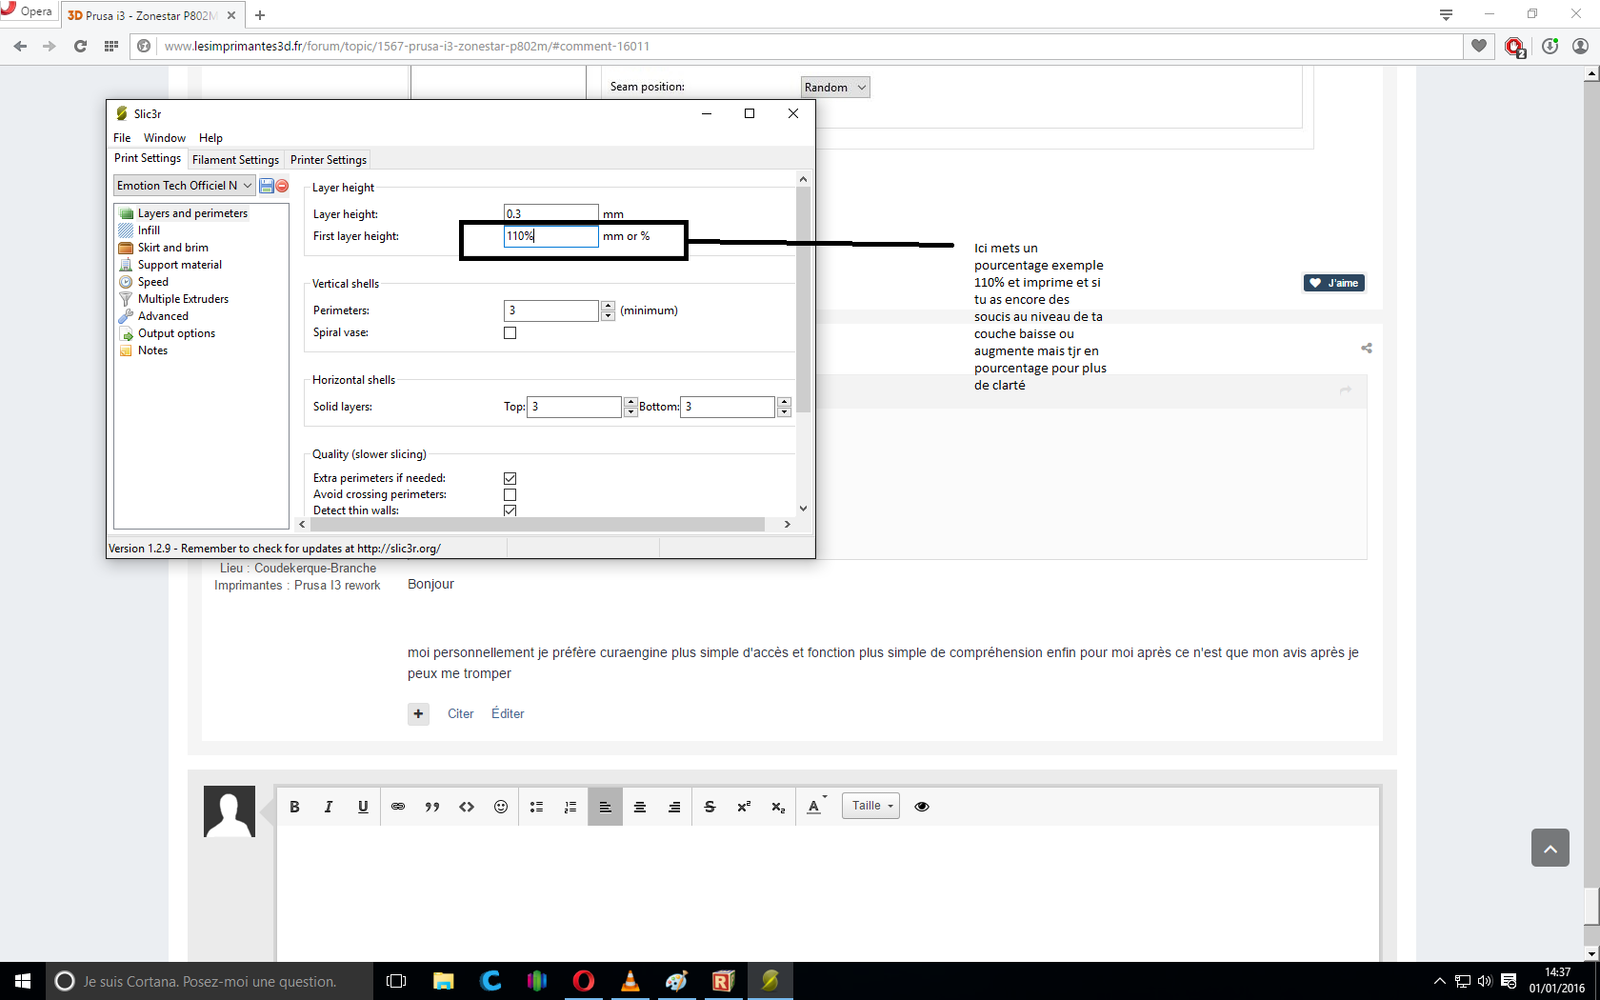Insert a numbered list
The image size is (1600, 1000).
click(570, 807)
